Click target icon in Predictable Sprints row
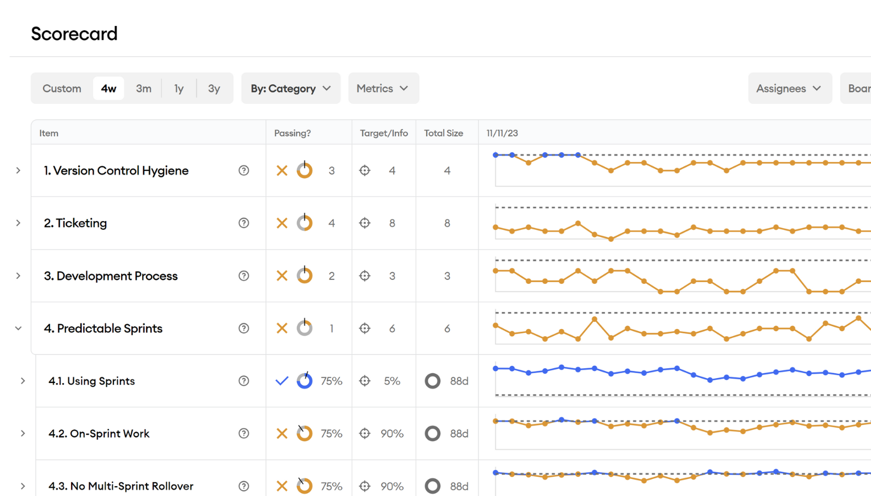 click(365, 328)
